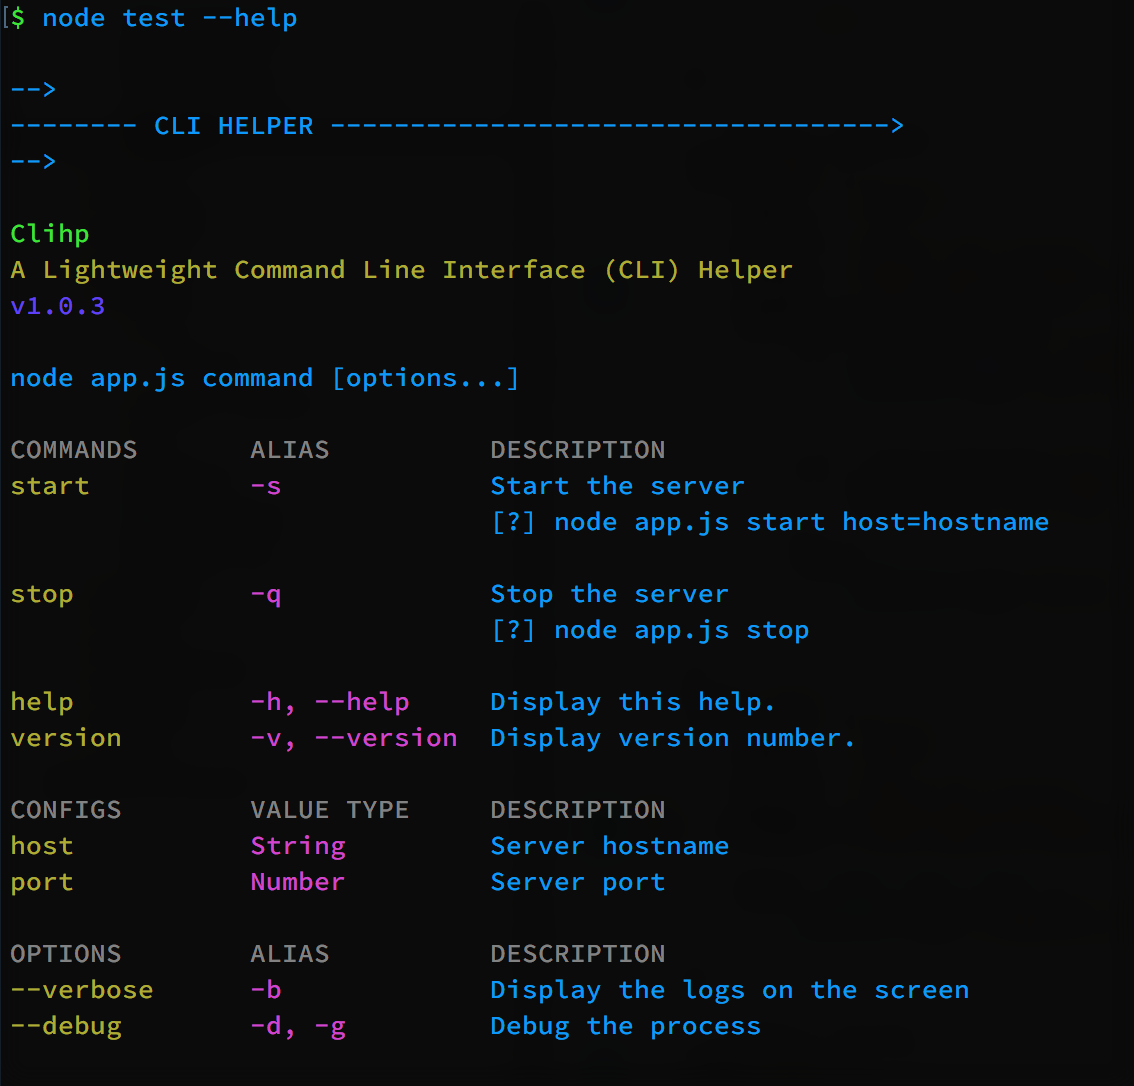Click the '--debug' option
This screenshot has height=1086, width=1134.
pos(66,1026)
